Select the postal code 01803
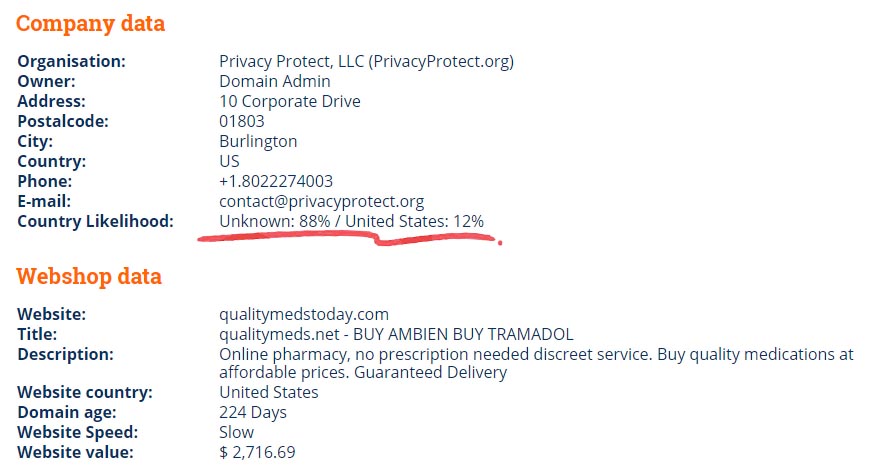 point(242,121)
